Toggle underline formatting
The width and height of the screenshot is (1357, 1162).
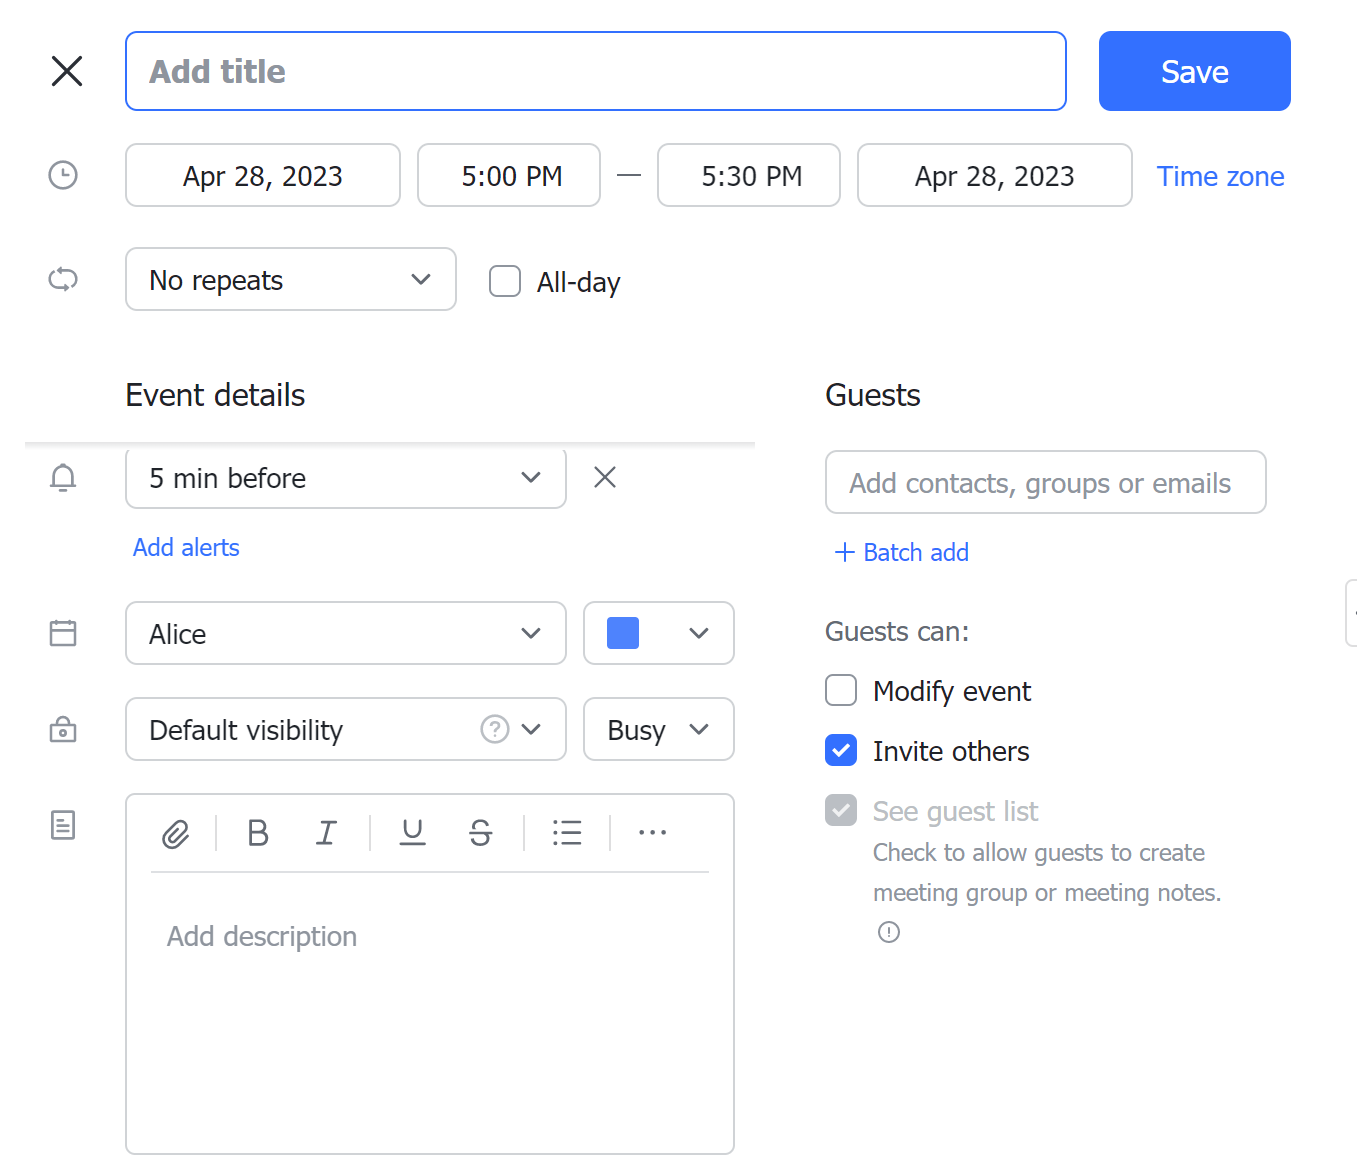coord(412,832)
